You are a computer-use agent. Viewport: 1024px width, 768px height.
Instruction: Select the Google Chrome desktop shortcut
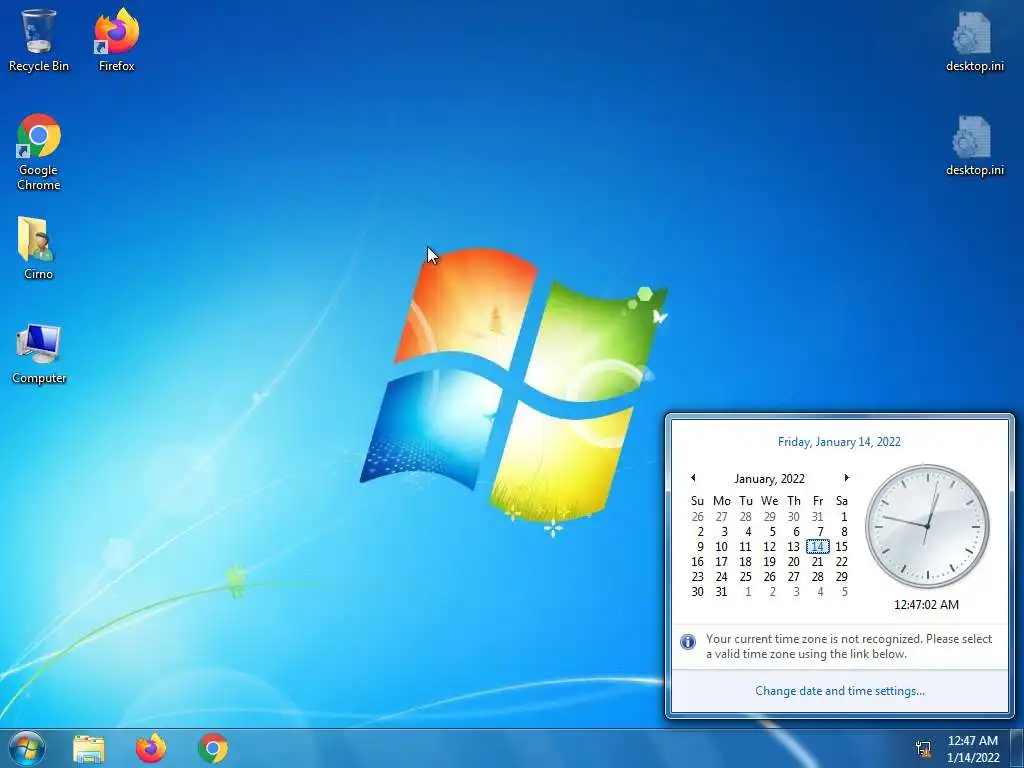39,152
